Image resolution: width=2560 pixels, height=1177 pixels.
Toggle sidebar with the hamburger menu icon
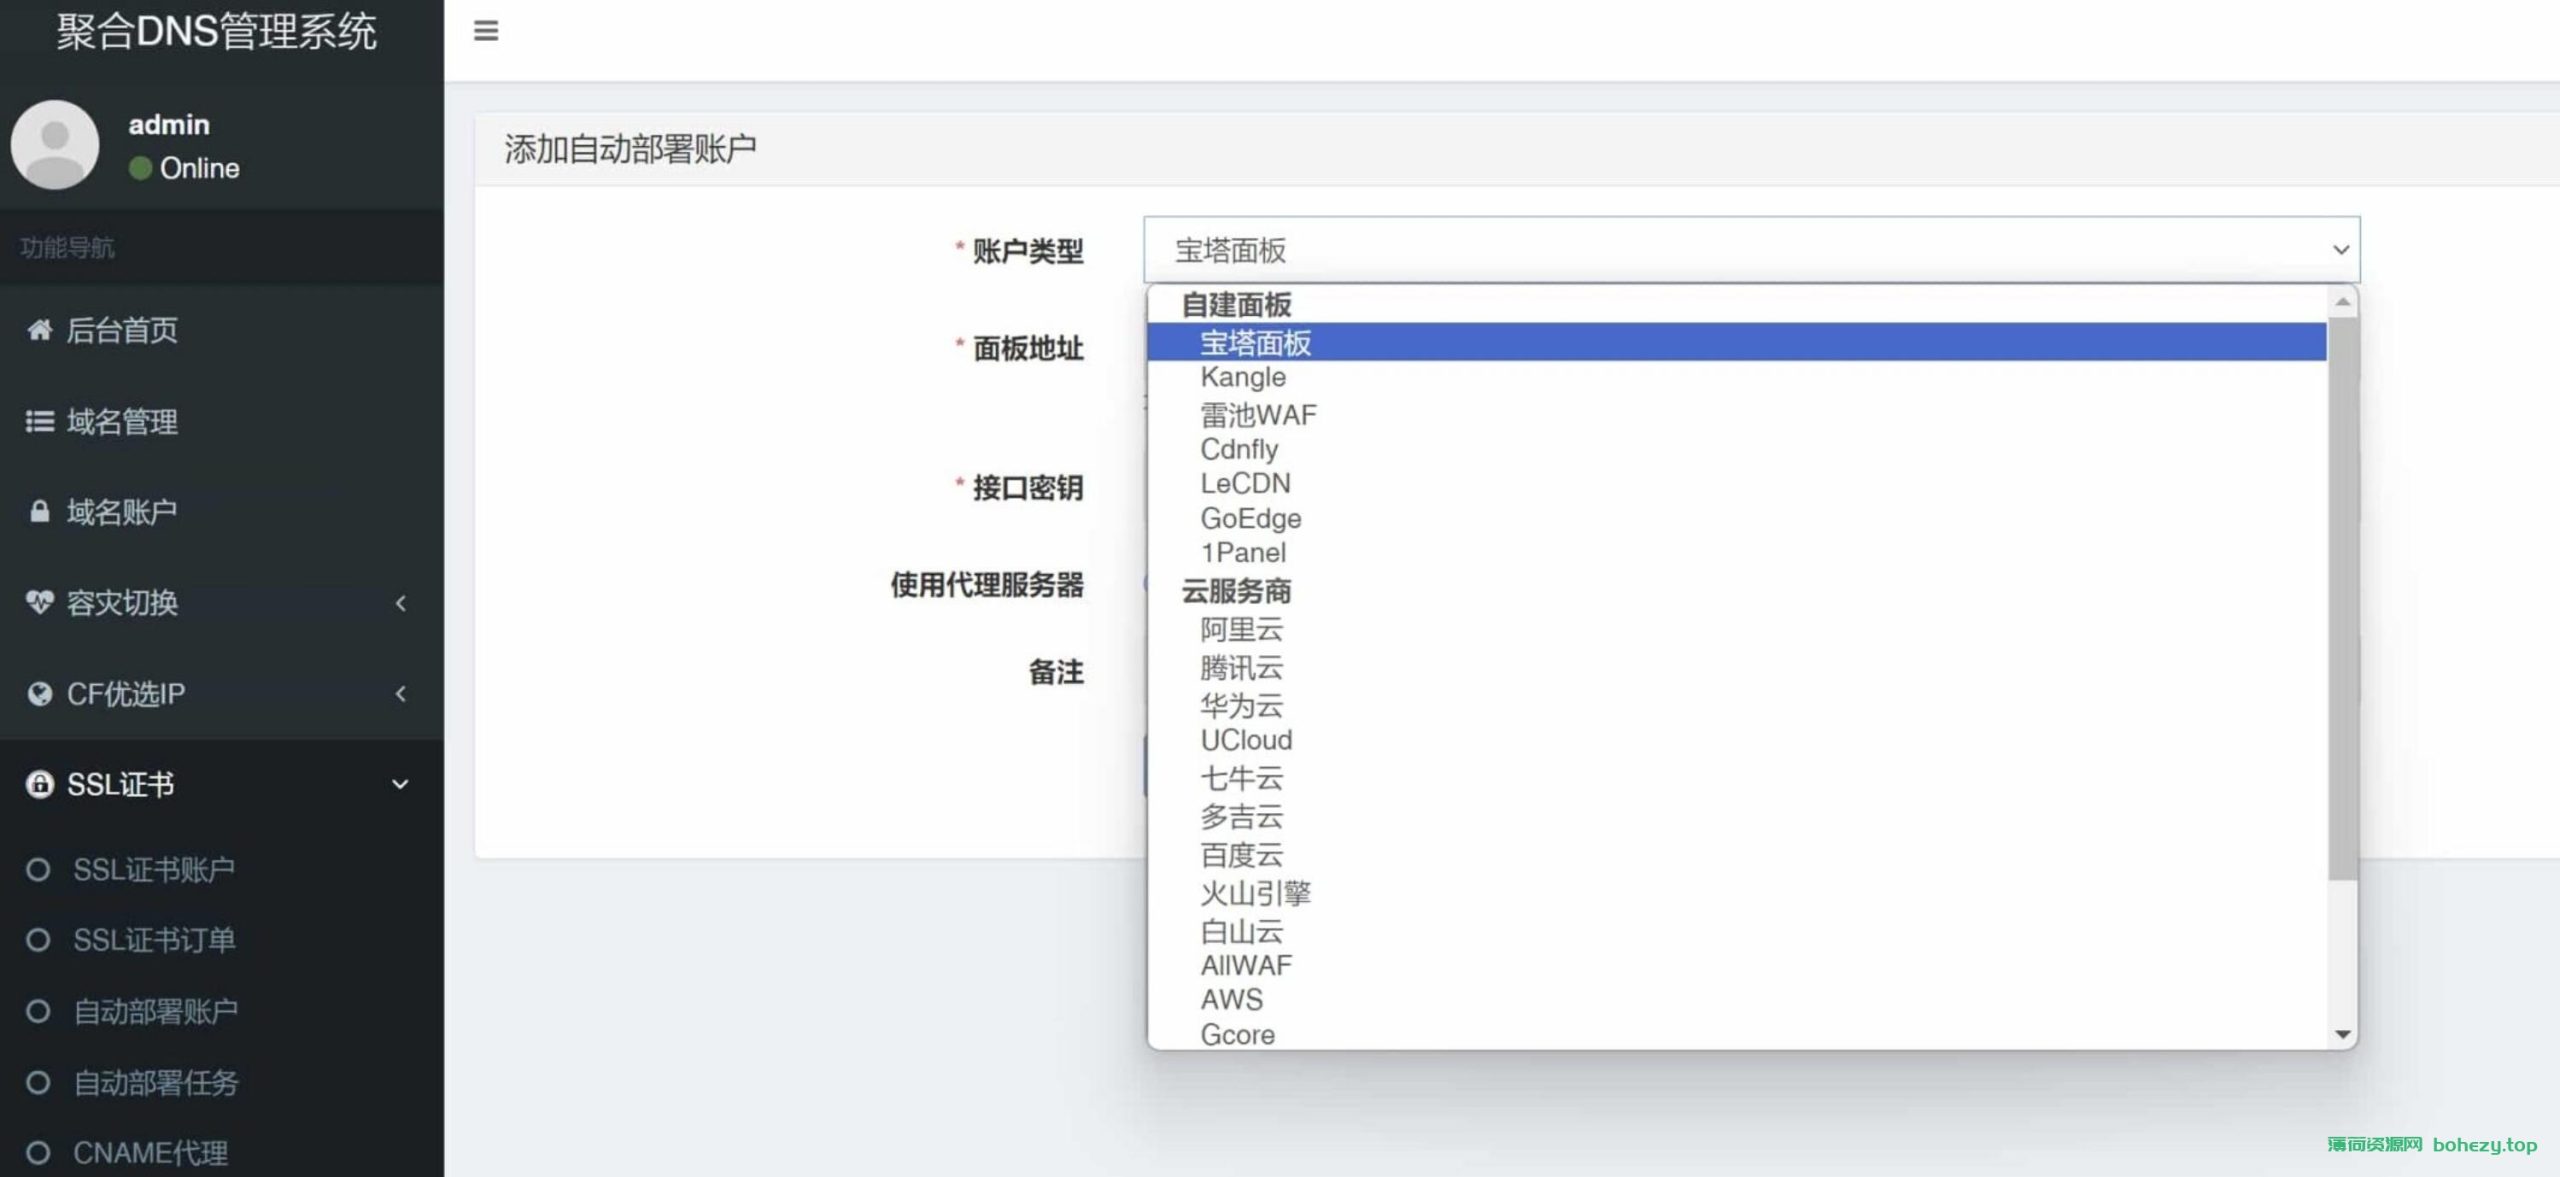point(486,31)
